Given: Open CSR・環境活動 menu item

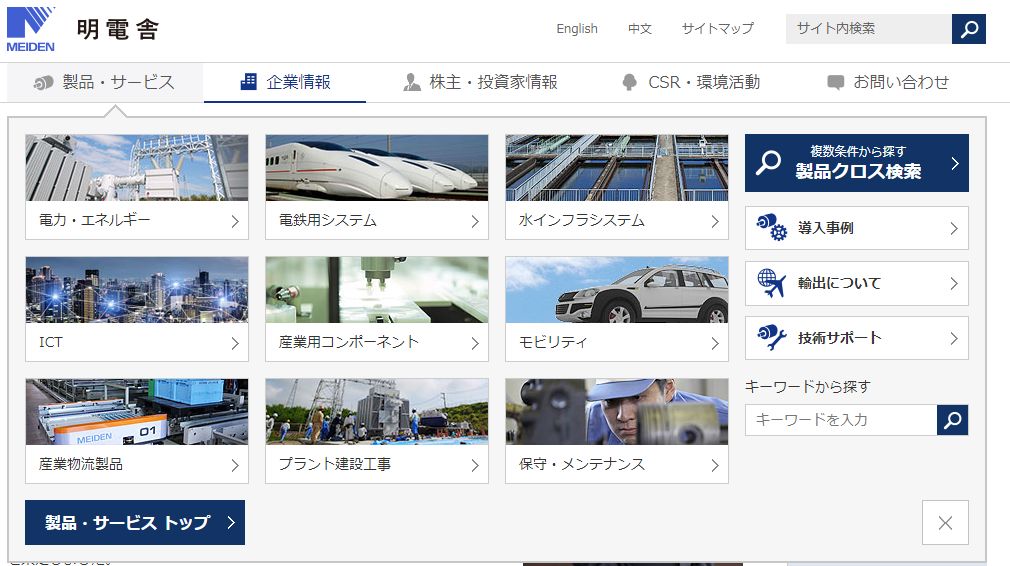Looking at the screenshot, I should pyautogui.click(x=690, y=82).
